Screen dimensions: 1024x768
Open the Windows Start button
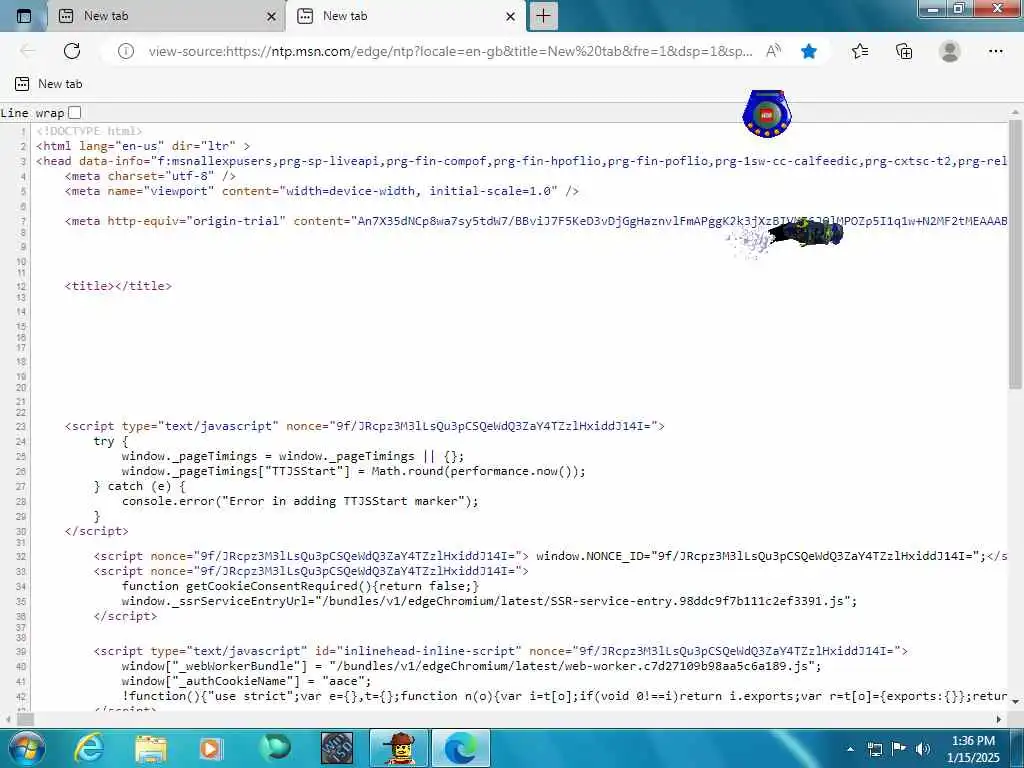coord(27,748)
